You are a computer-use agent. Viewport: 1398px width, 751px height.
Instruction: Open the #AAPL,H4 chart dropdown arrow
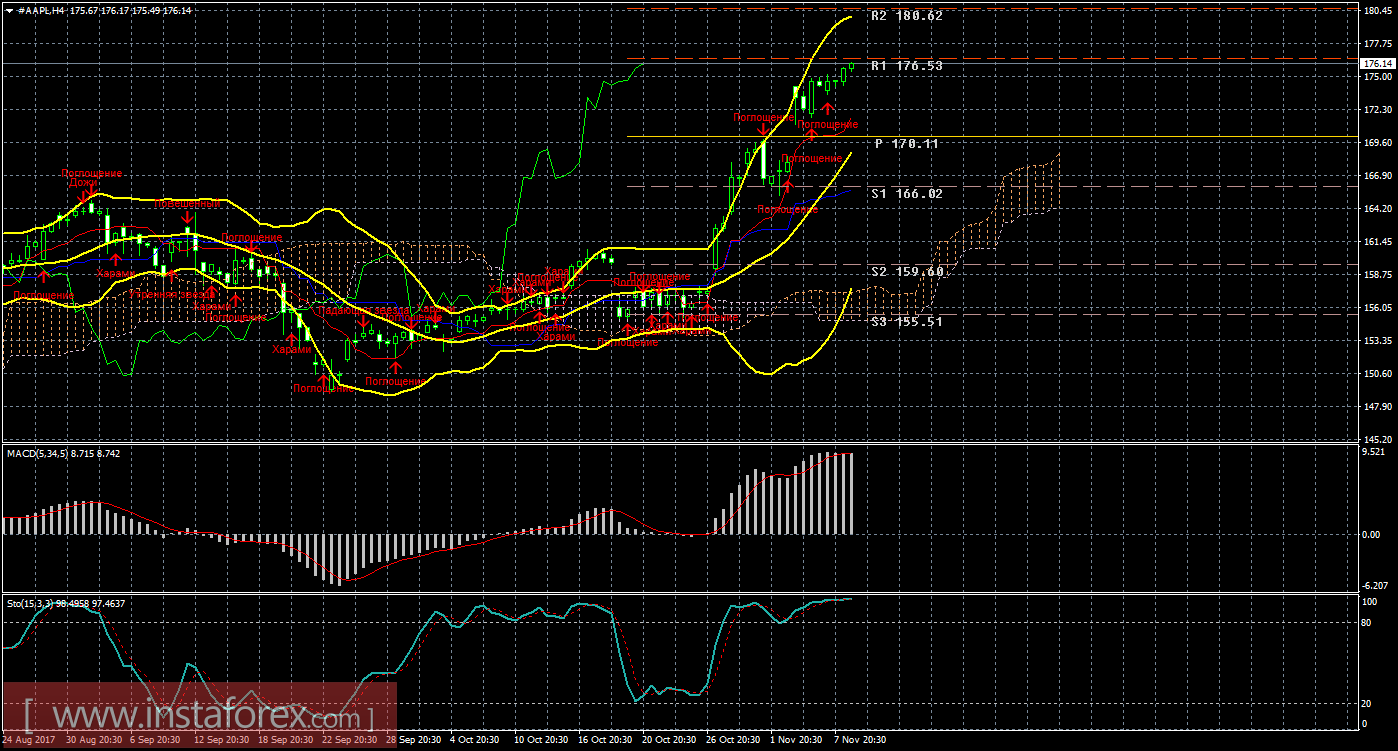(x=9, y=10)
